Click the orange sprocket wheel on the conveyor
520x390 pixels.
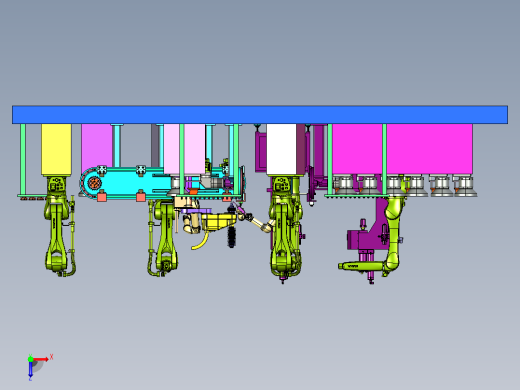[94, 183]
